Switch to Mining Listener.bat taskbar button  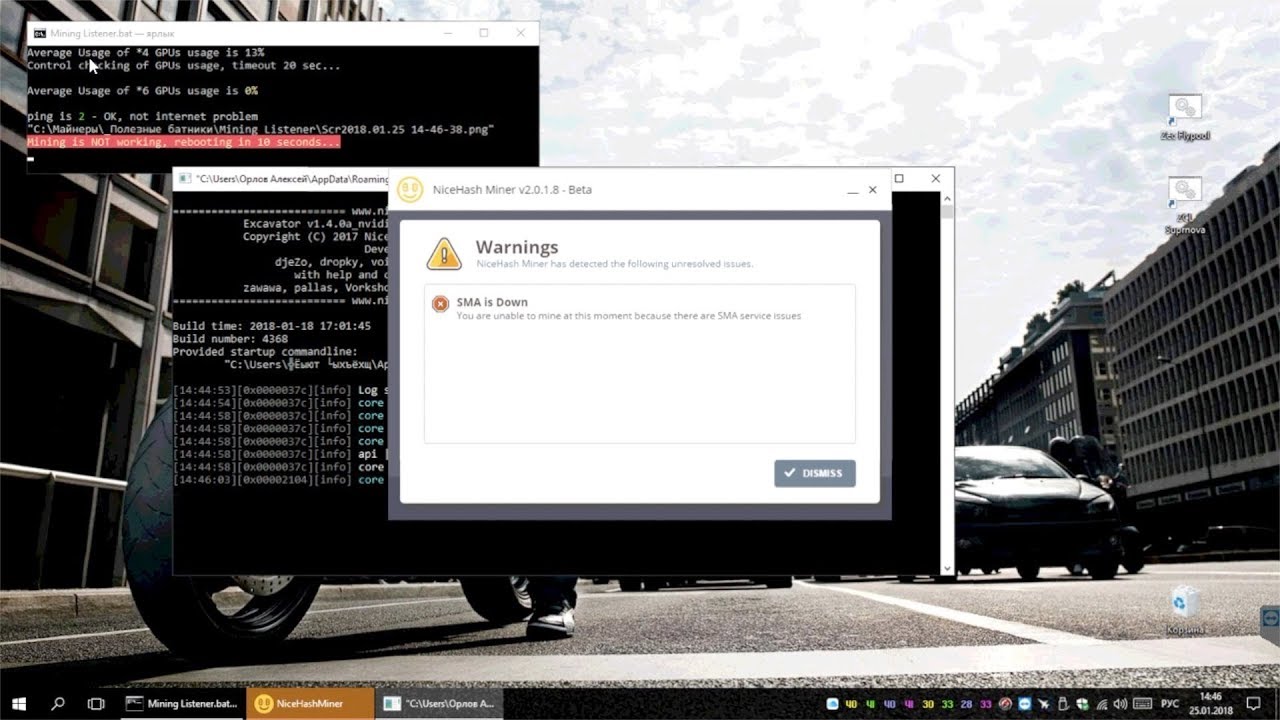click(x=182, y=704)
